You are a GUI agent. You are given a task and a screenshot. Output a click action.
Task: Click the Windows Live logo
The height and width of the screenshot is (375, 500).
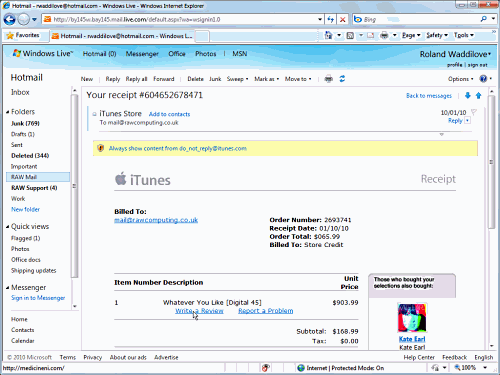(x=43, y=53)
